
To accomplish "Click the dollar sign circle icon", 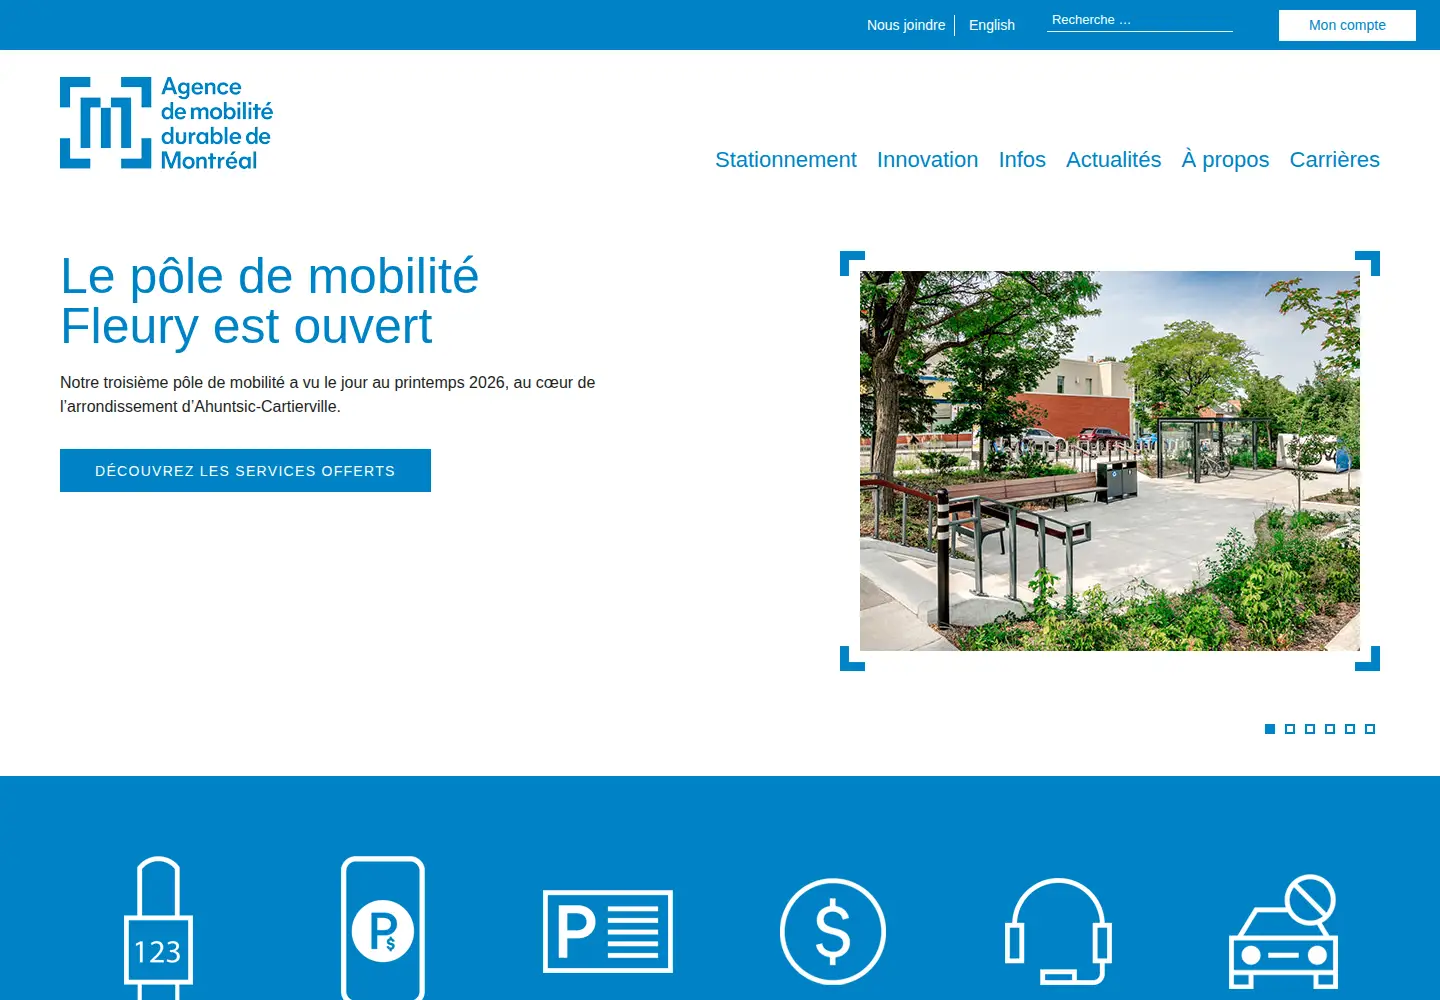I will pos(833,931).
